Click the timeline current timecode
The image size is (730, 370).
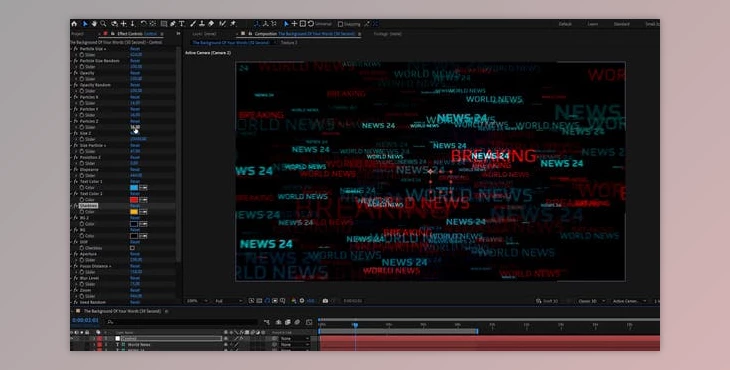85,321
